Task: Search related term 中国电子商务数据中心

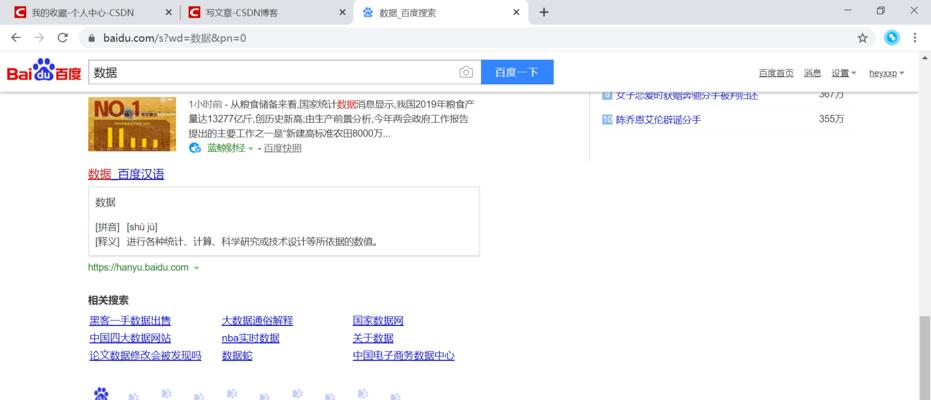Action: point(404,356)
